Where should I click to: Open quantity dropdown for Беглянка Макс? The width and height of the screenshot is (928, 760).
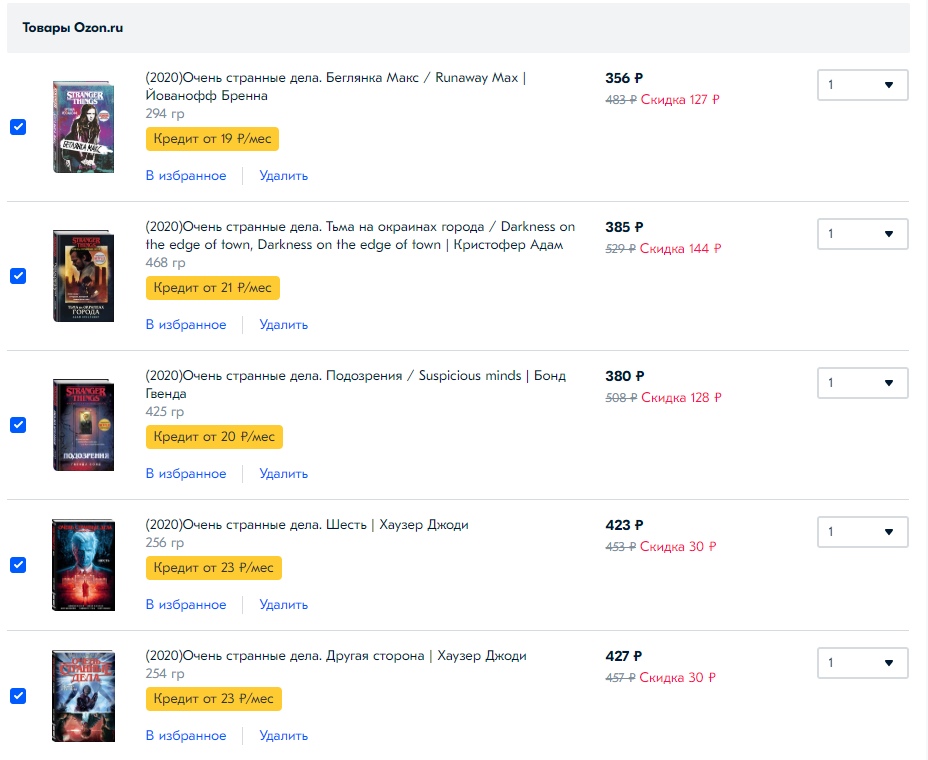click(x=862, y=85)
